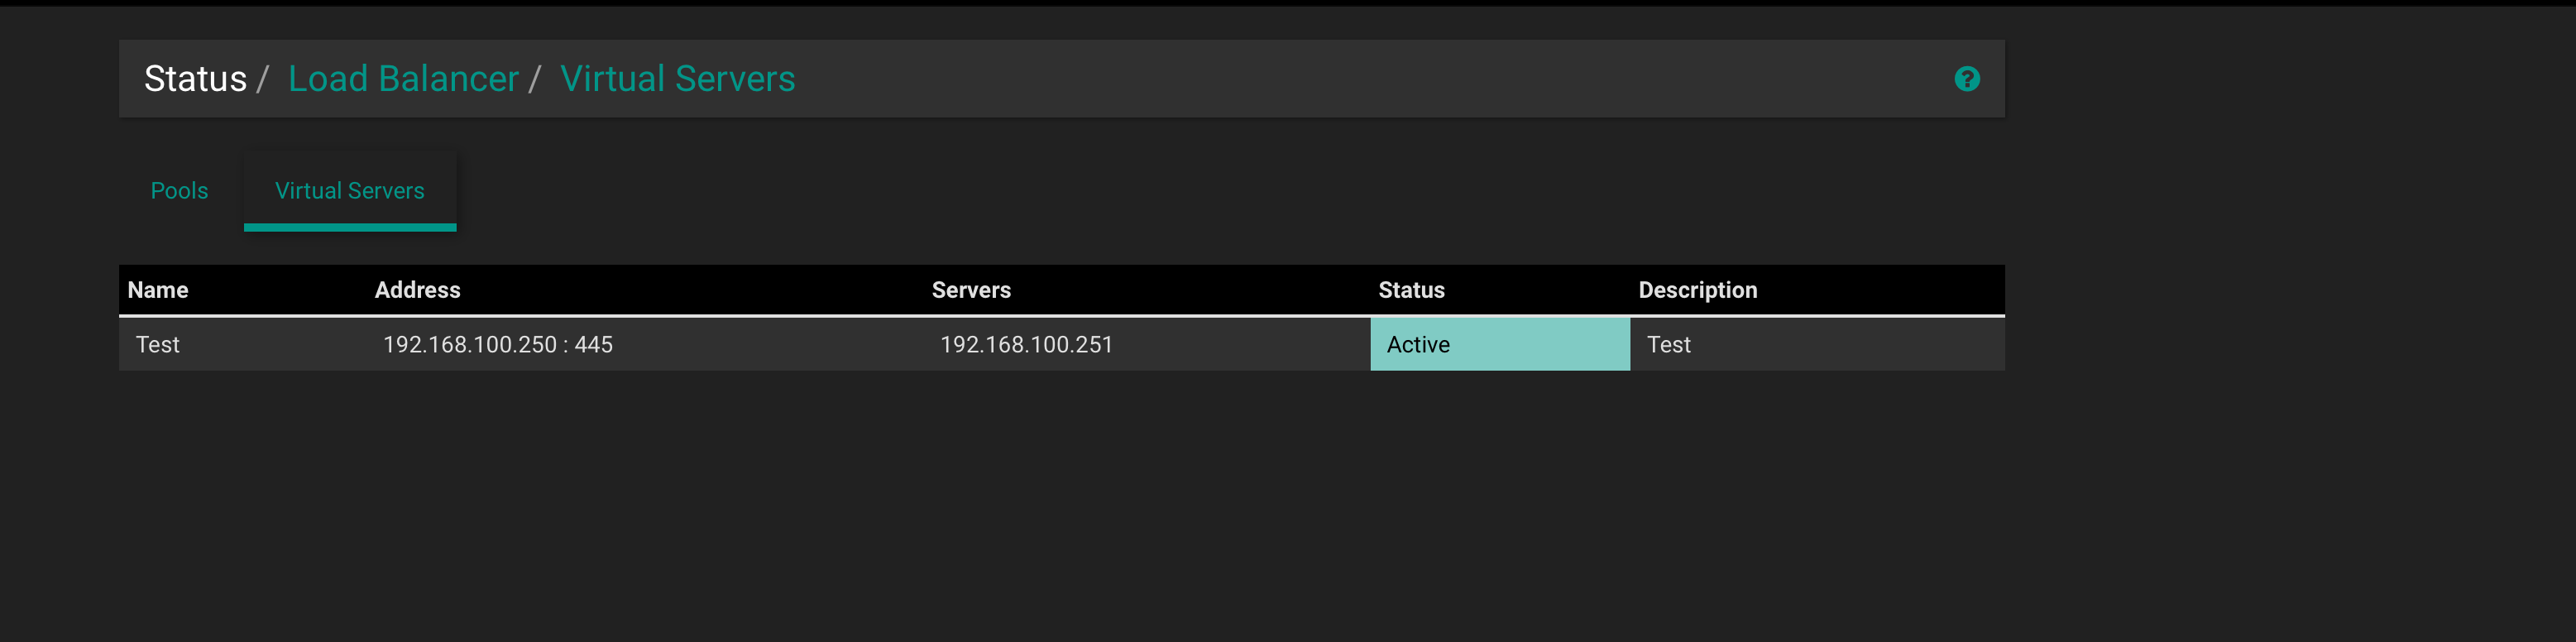
Task: Select the Virtual Servers tab
Action: [350, 190]
